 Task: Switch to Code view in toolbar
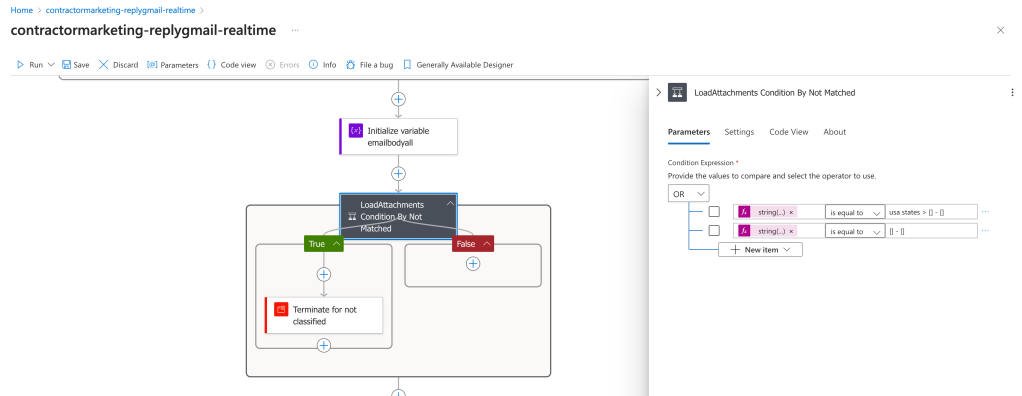tap(231, 64)
